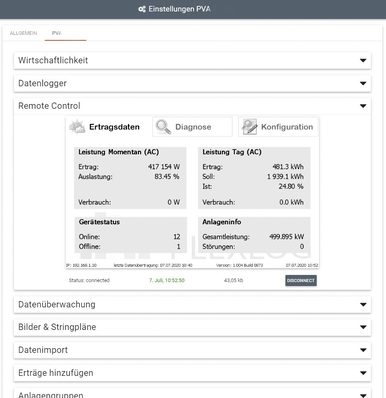Expand the Anlagengruppen section arrow
This screenshot has height=398, width=386.
tap(363, 395)
